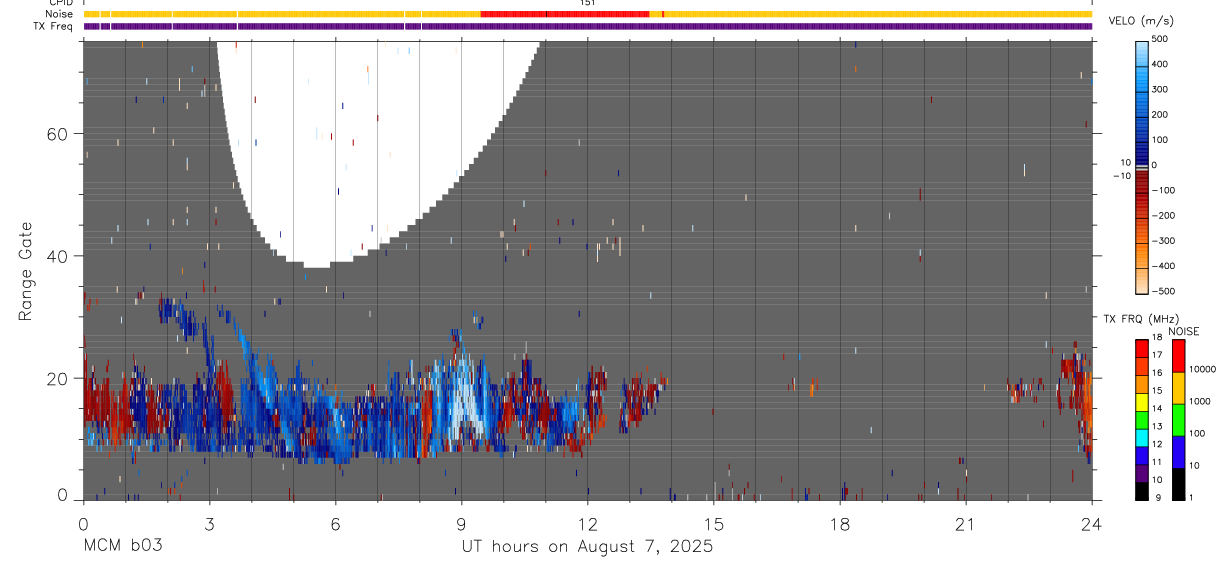Click the '20' tick label on the Range Gate axis
1228x567 pixels.
pos(60,378)
